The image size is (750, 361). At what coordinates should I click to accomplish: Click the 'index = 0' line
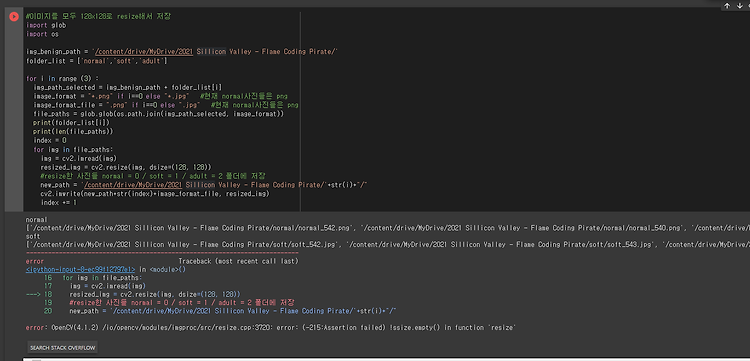(50, 140)
